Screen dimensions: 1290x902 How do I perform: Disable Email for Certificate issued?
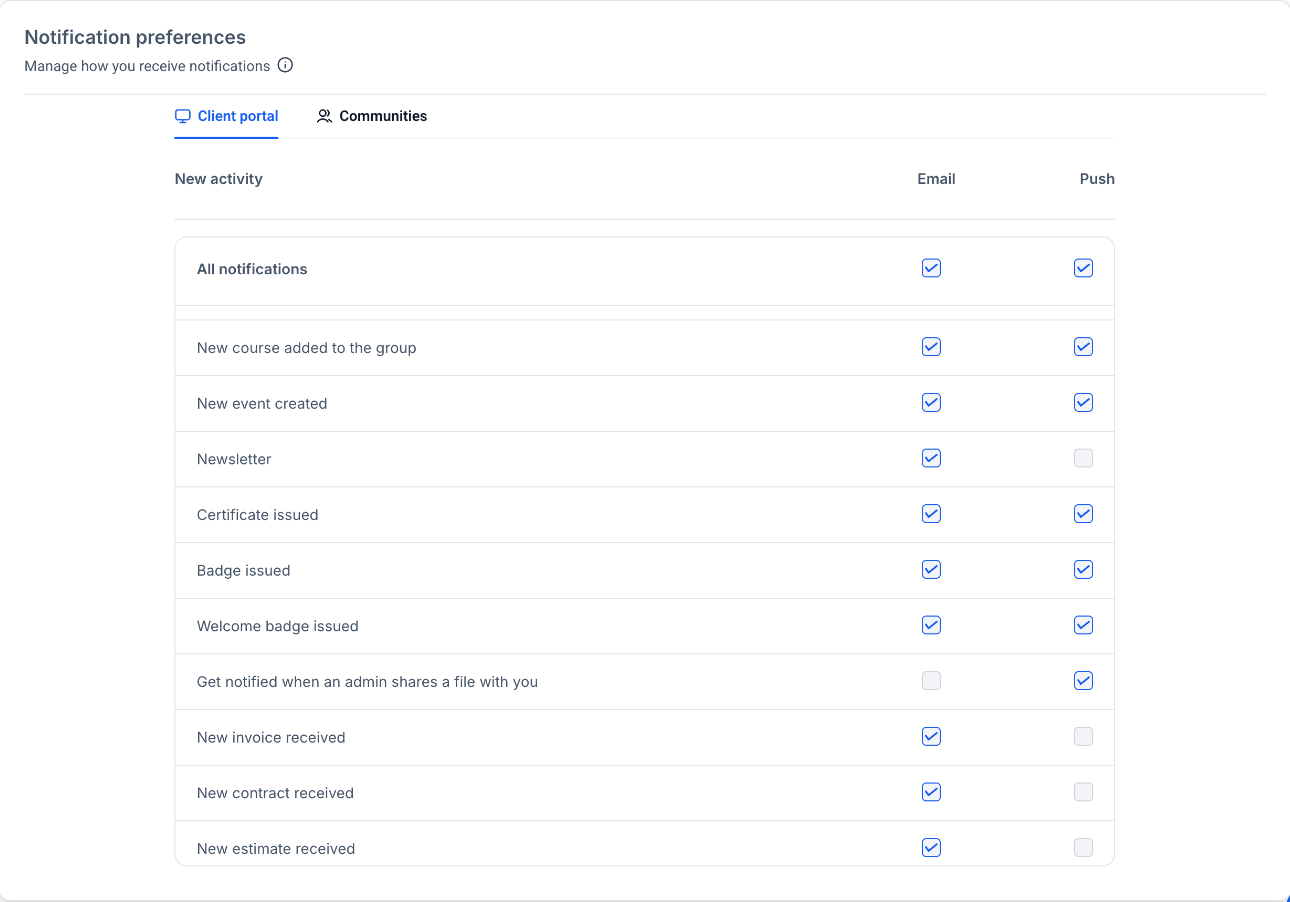pos(931,514)
